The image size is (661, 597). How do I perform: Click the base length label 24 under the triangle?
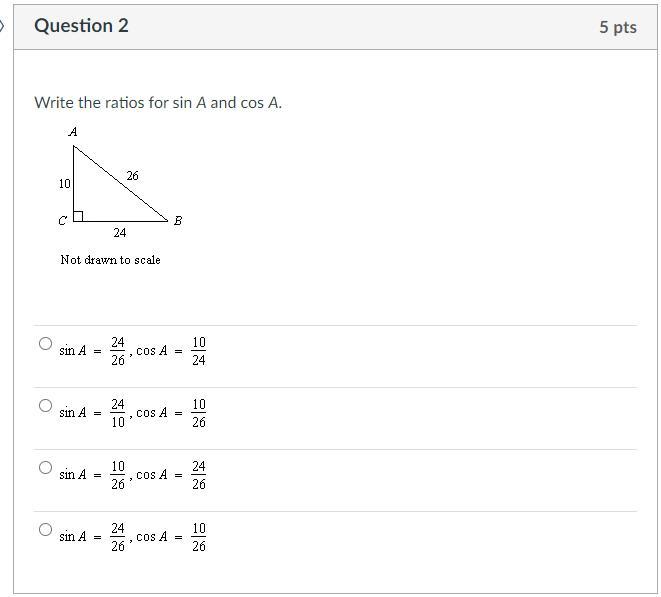coord(119,233)
